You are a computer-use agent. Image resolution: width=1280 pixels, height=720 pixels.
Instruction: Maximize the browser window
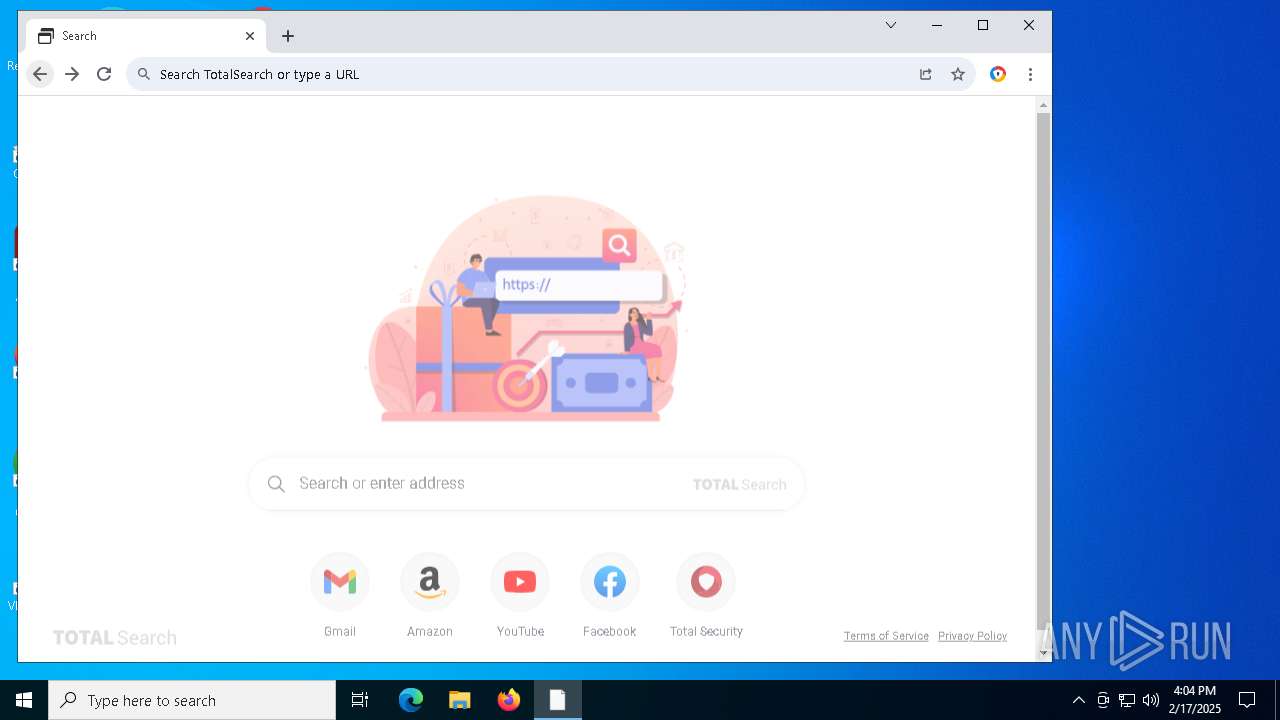[983, 25]
